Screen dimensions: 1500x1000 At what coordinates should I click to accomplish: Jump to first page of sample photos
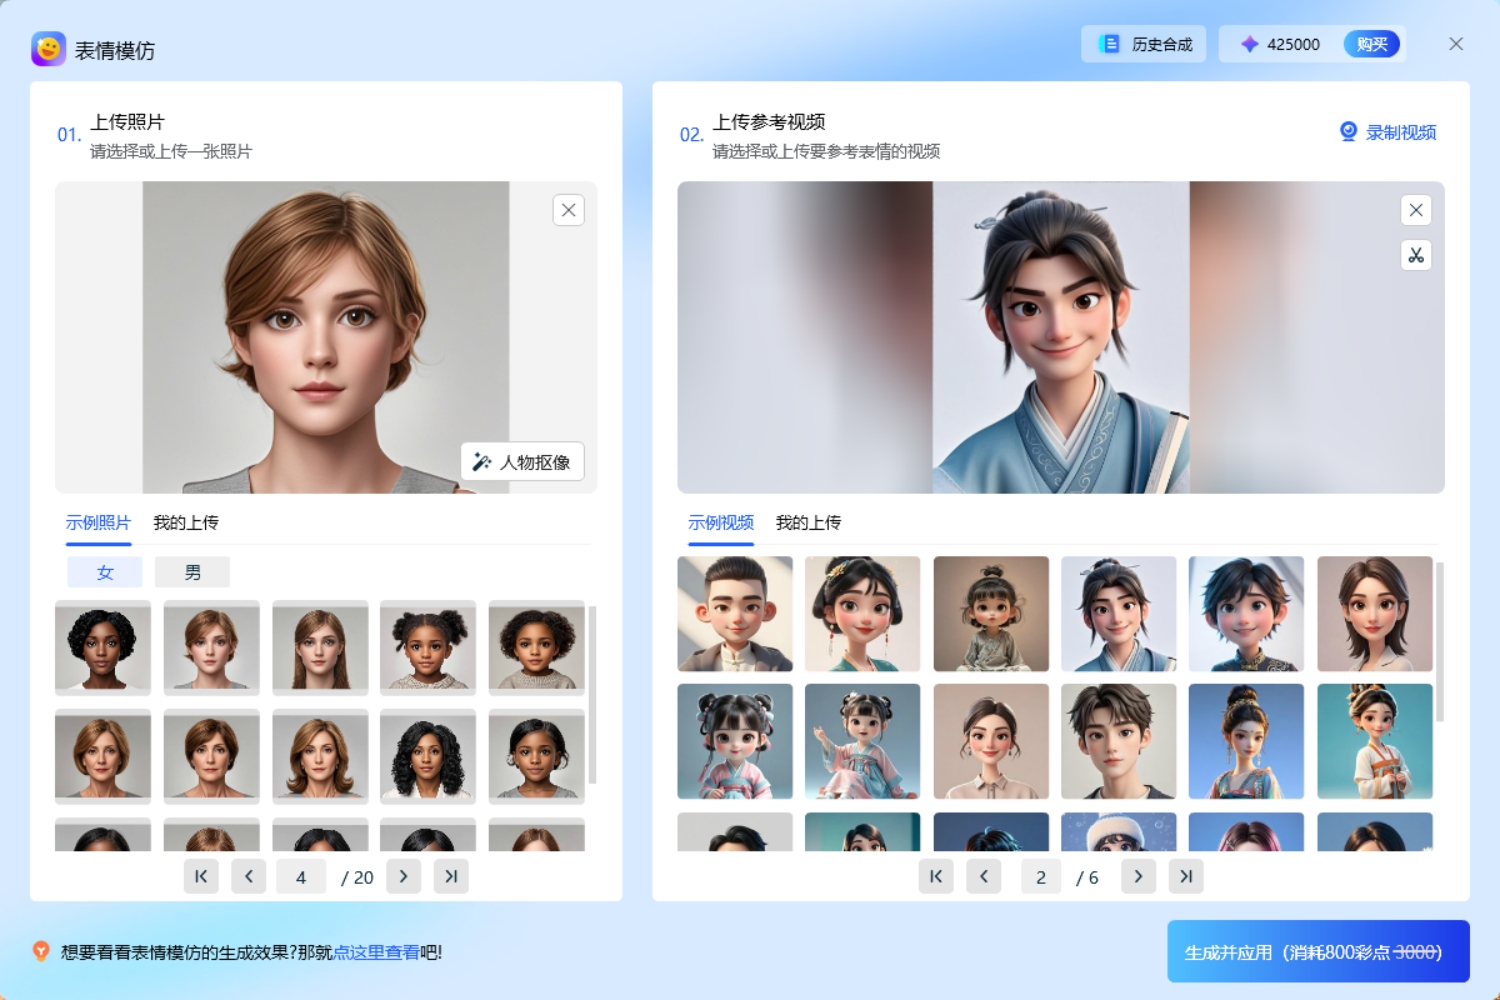pyautogui.click(x=201, y=877)
